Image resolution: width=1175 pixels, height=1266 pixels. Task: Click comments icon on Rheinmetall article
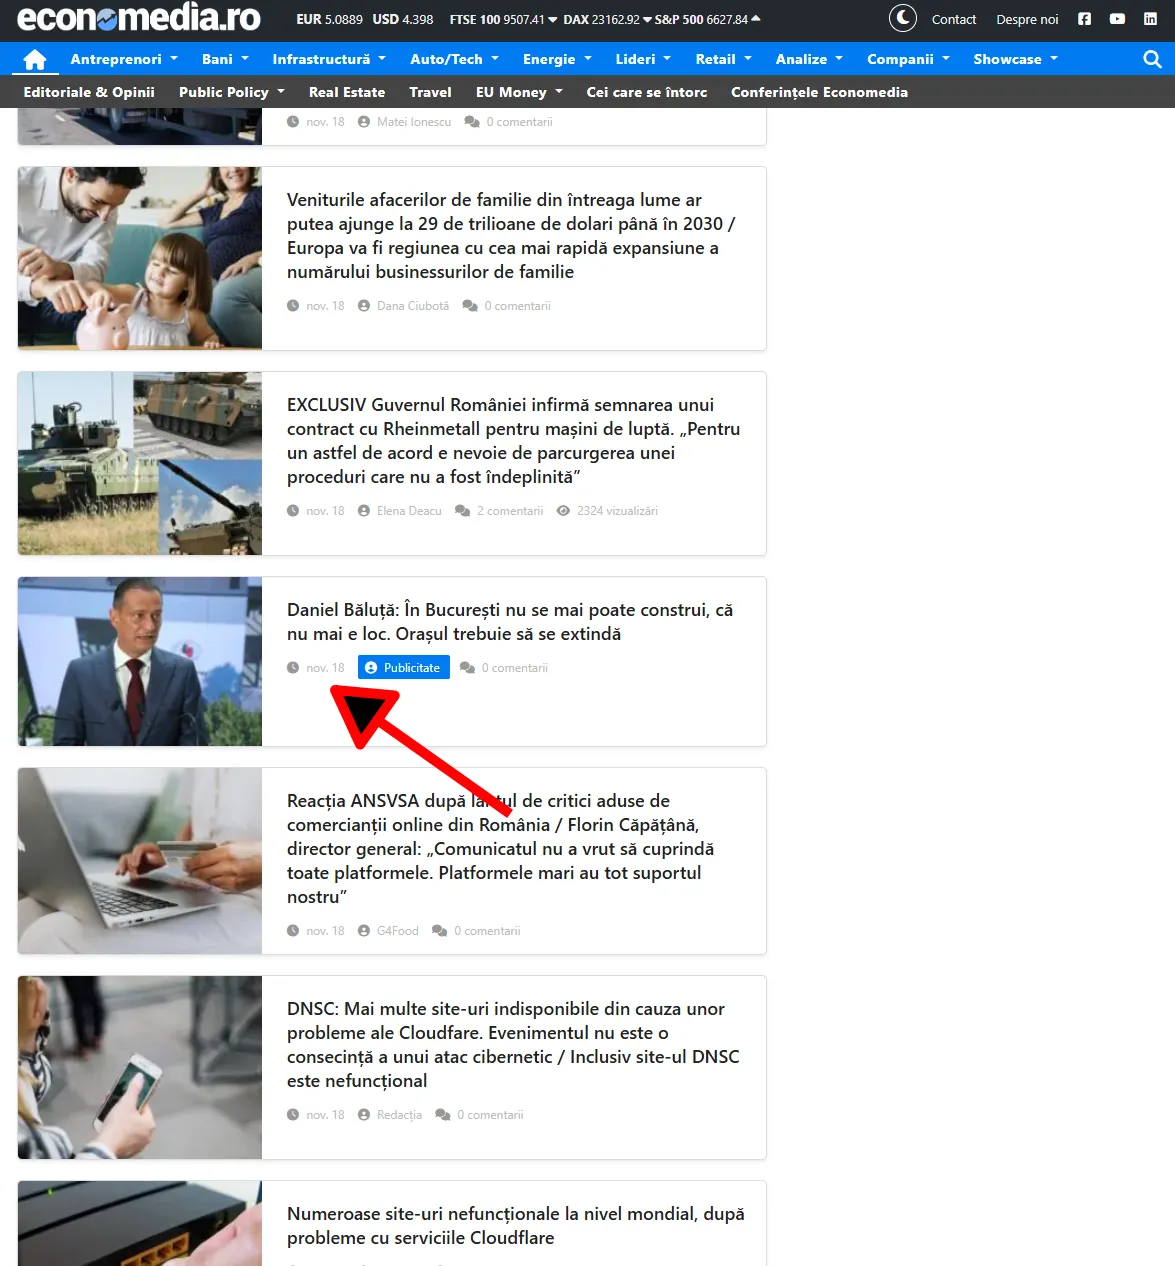(463, 511)
